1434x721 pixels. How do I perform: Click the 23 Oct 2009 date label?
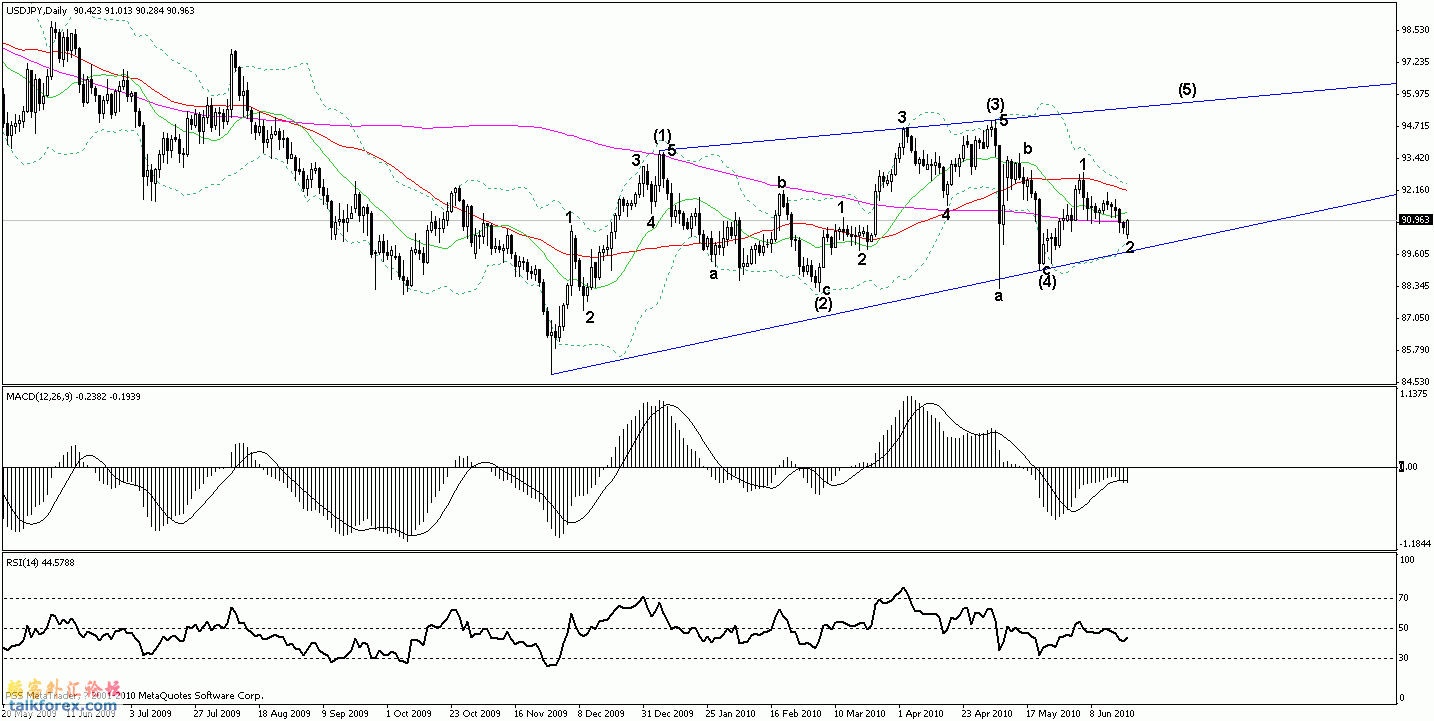[x=475, y=714]
